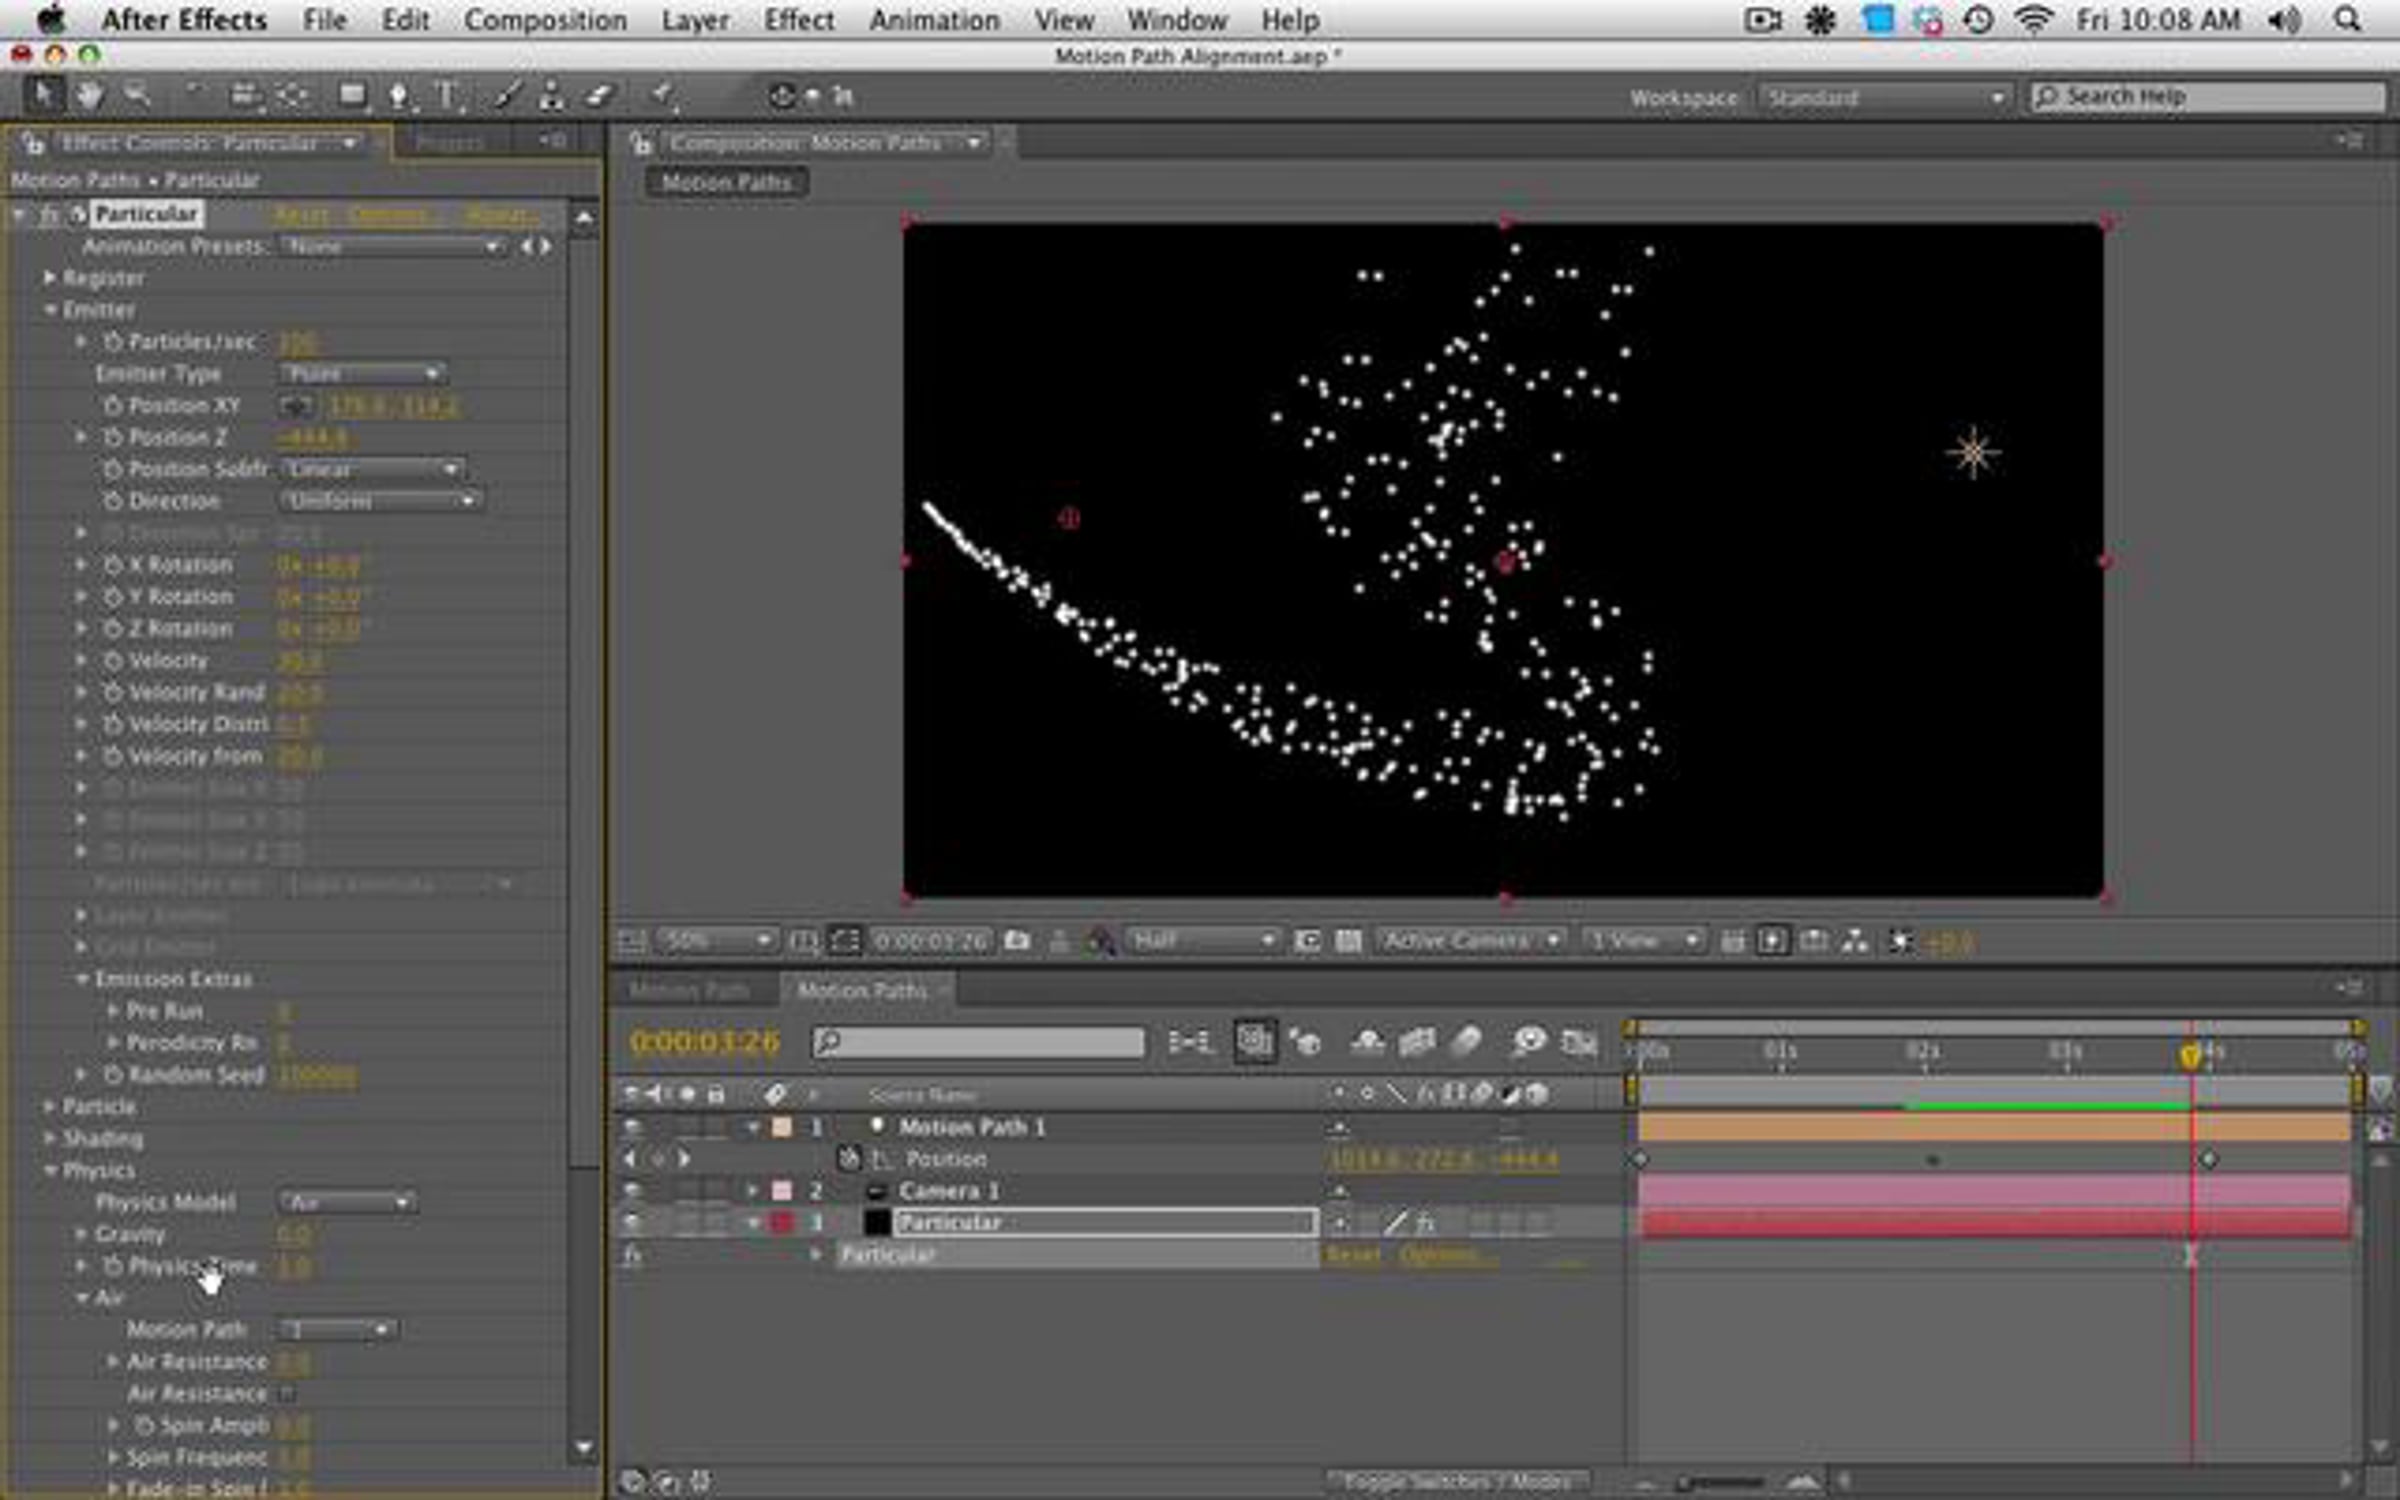
Task: Select the Rectangle shape tool
Action: [352, 96]
